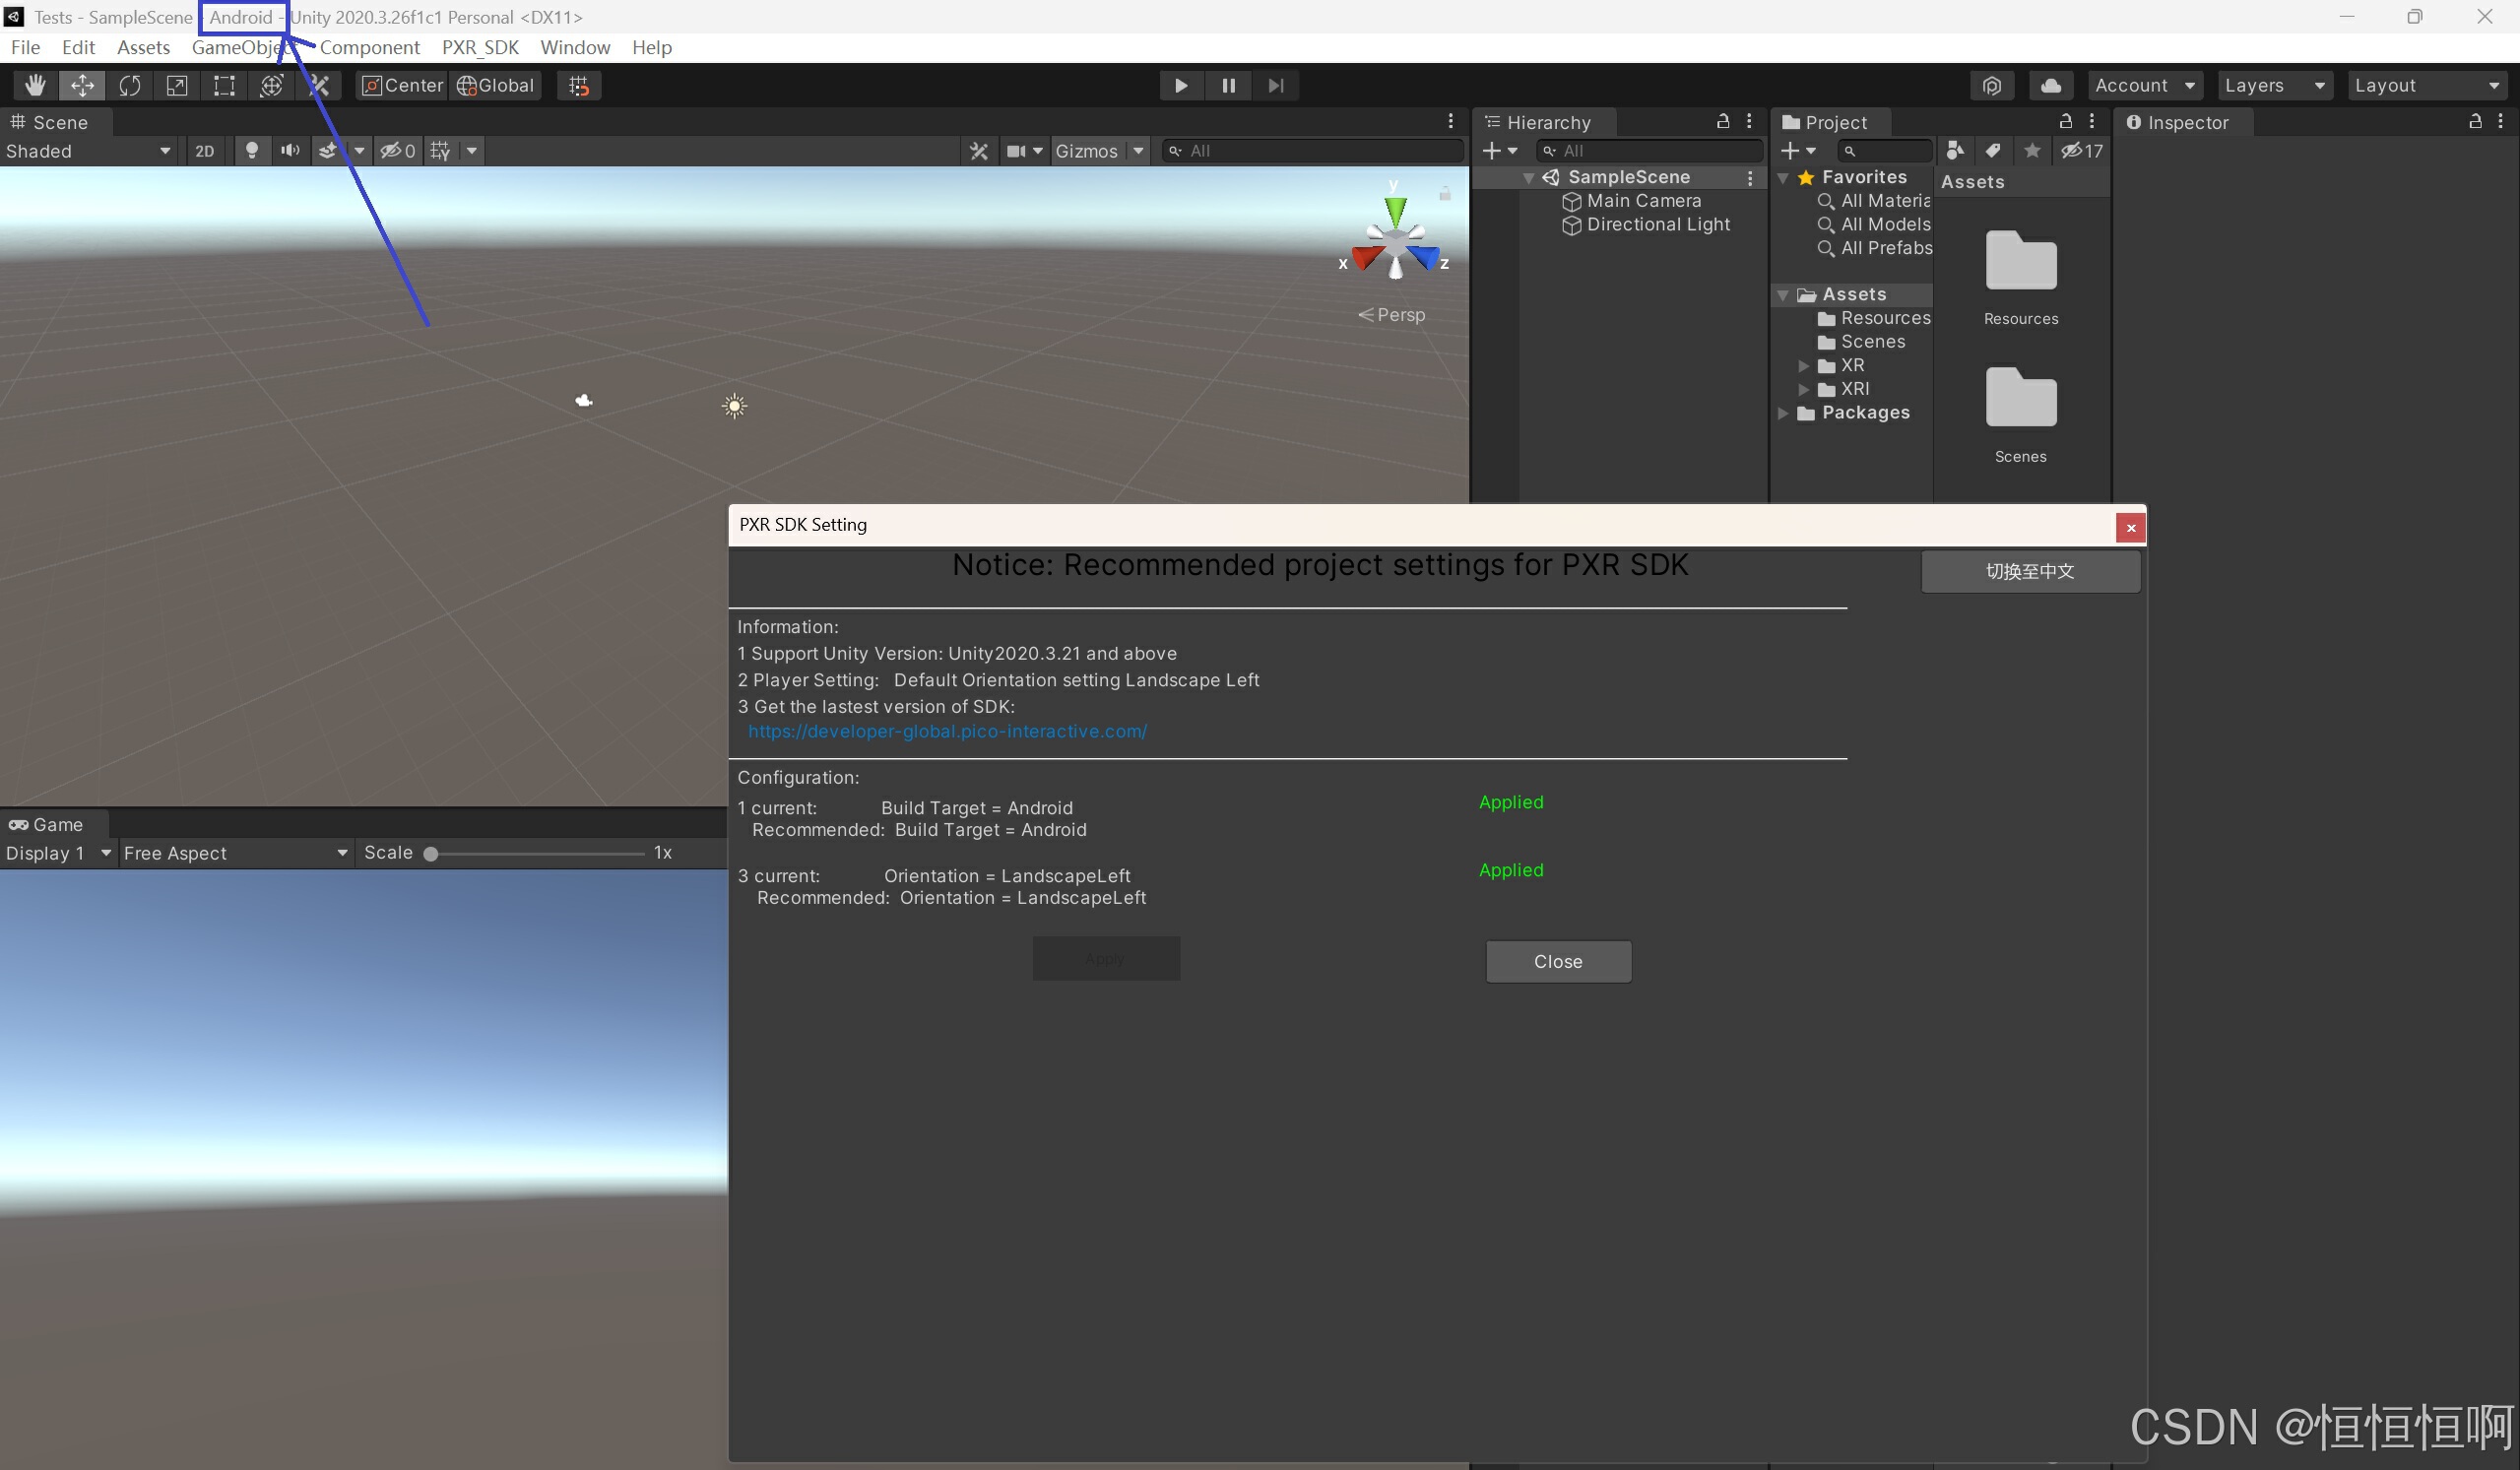Open the Pico developer website link

click(946, 731)
